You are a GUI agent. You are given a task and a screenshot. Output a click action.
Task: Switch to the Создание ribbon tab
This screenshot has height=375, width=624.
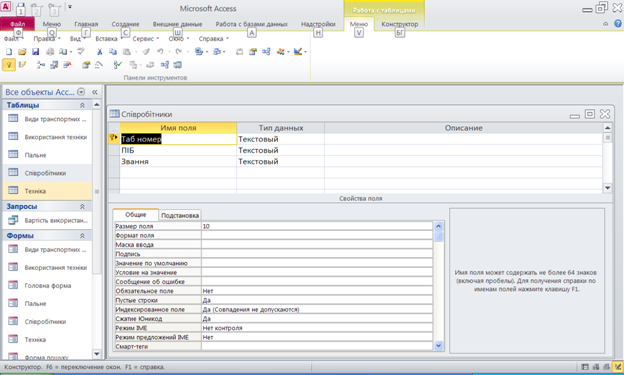(x=125, y=24)
